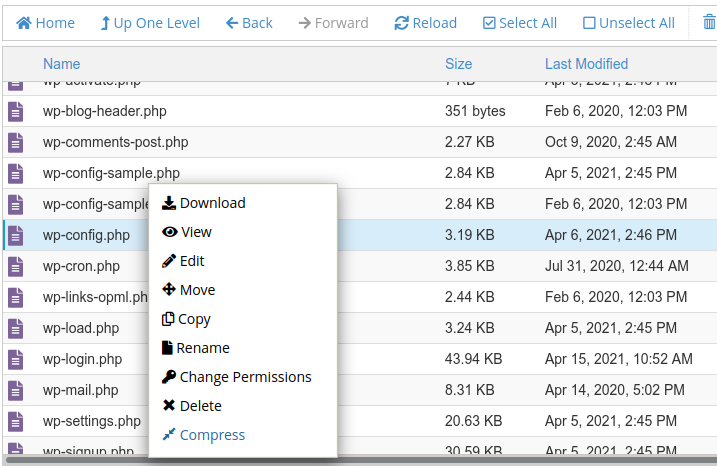This screenshot has height=466, width=717.
Task: Click file icon of wp-blog-header.php
Action: pyautogui.click(x=16, y=111)
